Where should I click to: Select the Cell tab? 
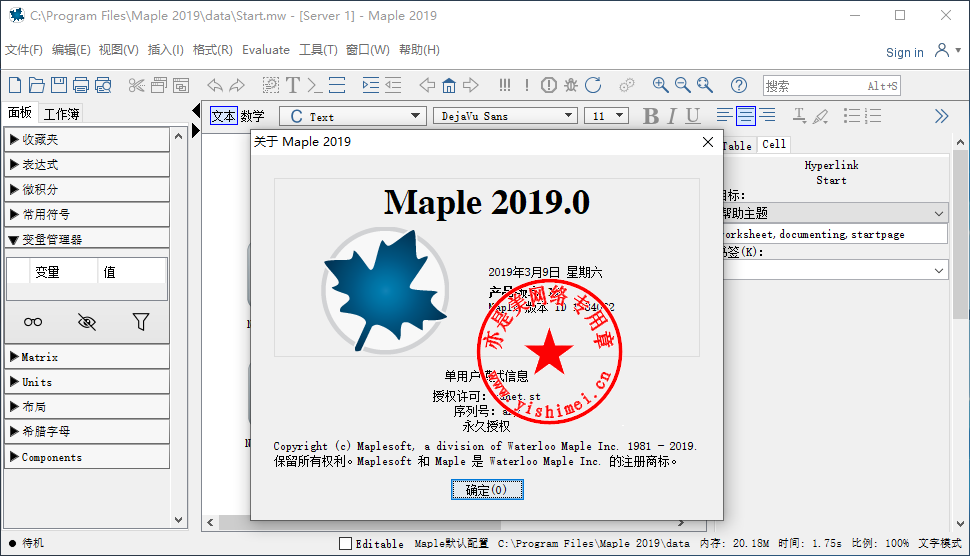point(774,144)
